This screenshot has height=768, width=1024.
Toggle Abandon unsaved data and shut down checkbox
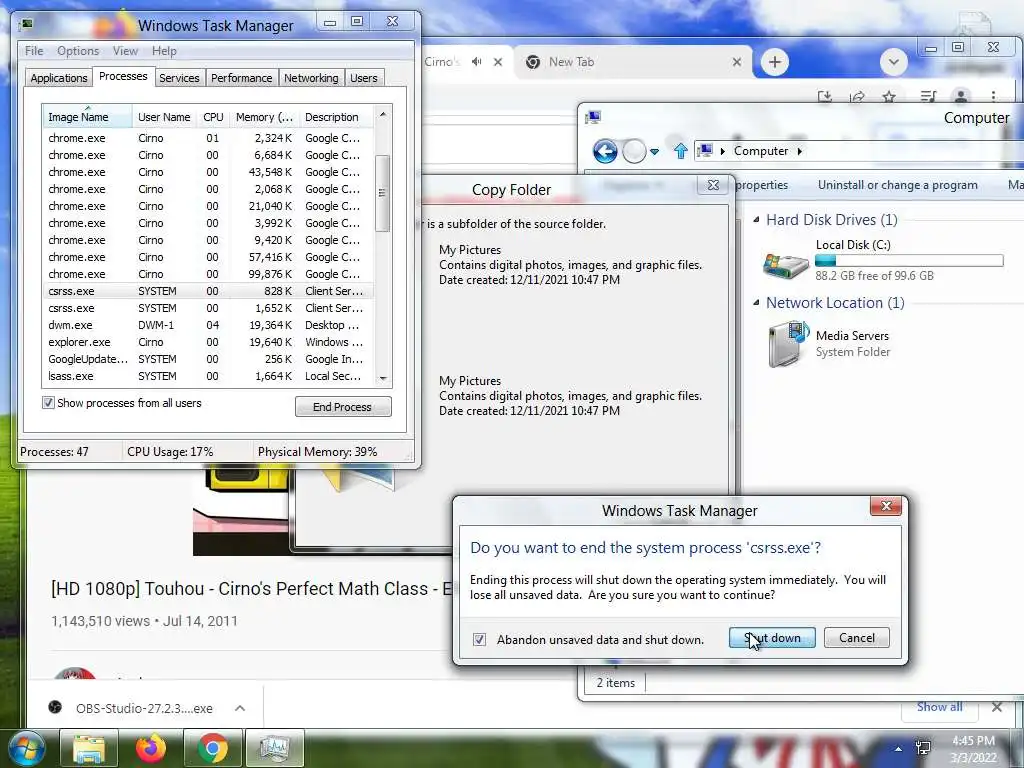[x=479, y=639]
